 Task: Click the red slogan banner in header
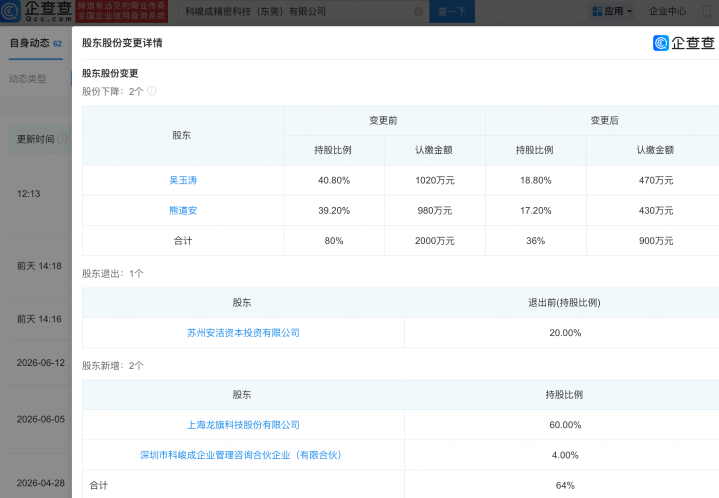pos(122,11)
